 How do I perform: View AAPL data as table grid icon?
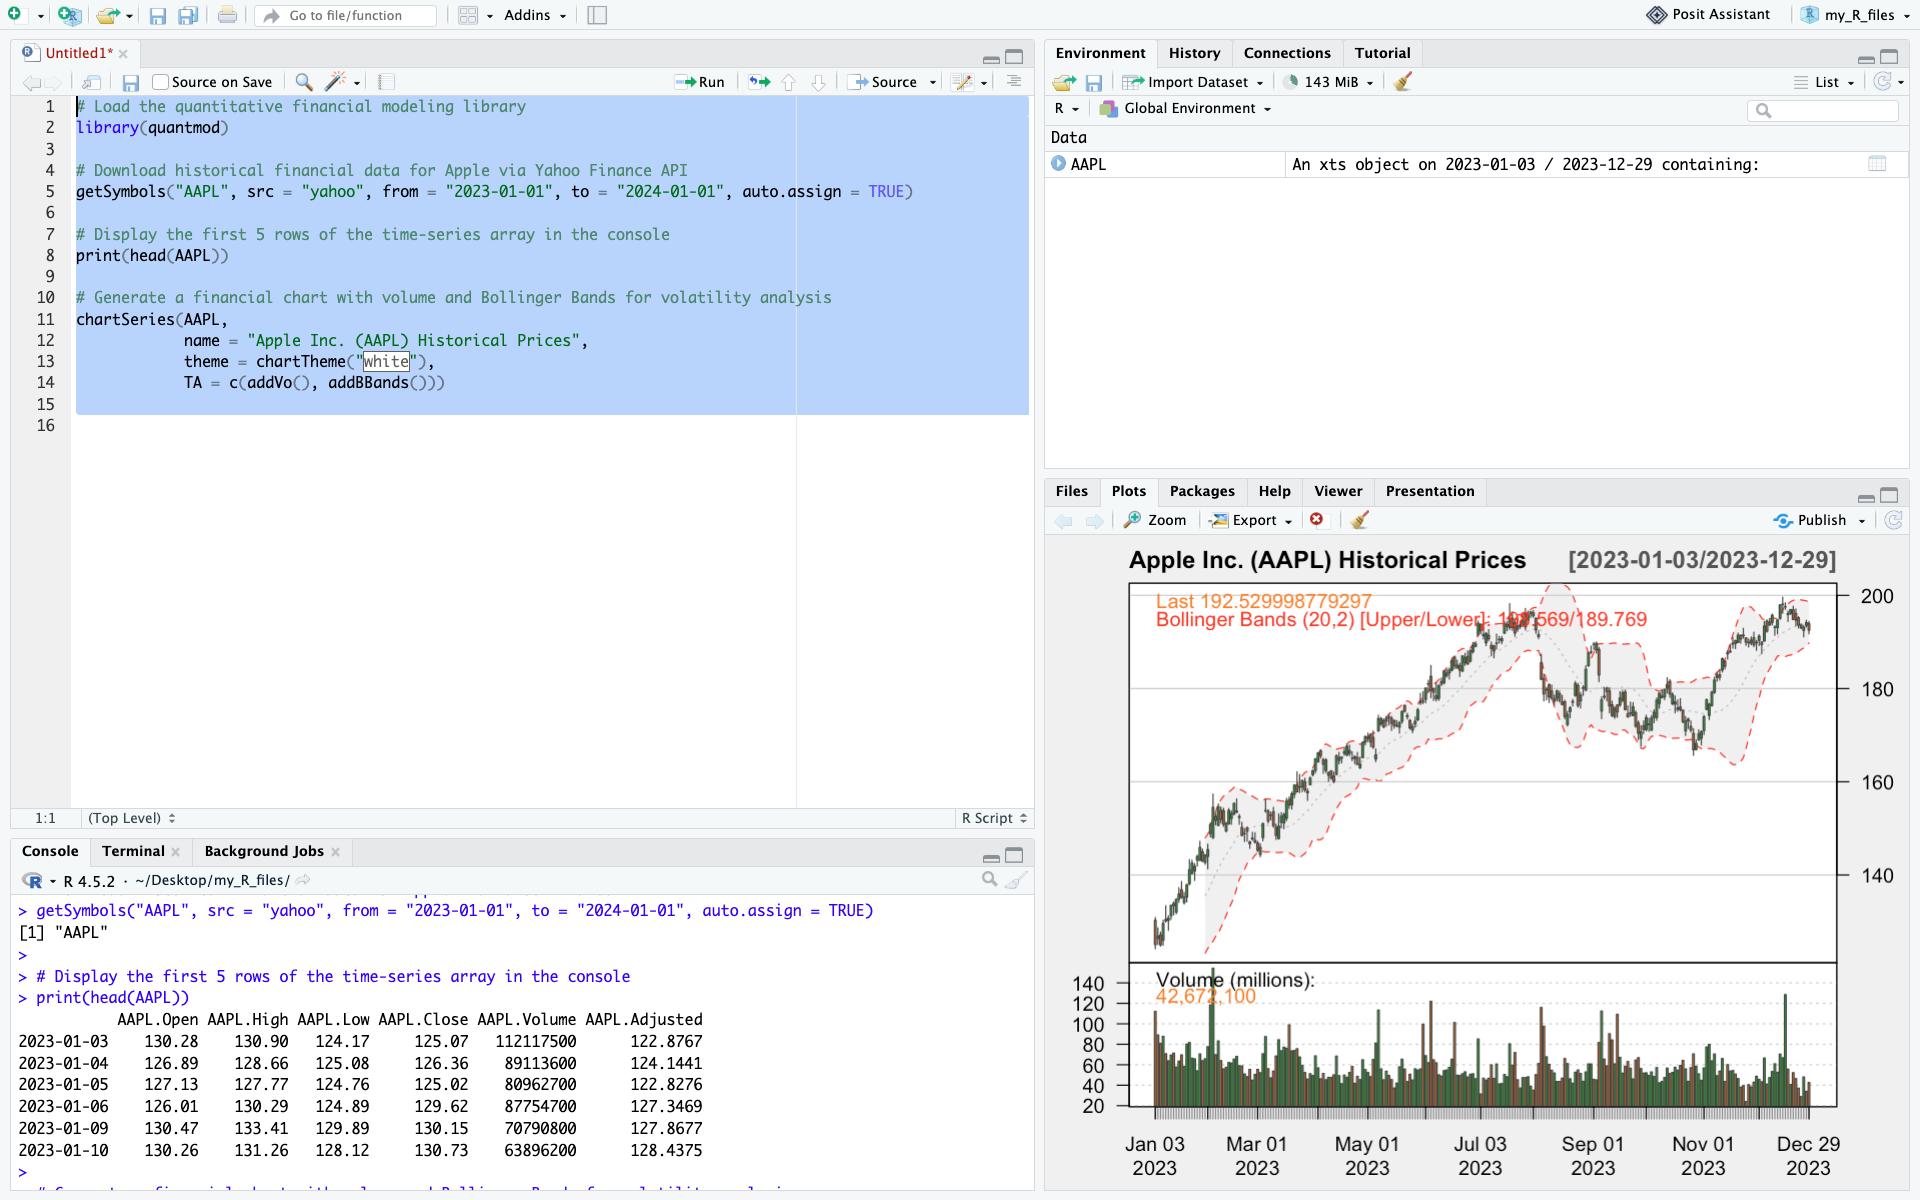point(1877,164)
